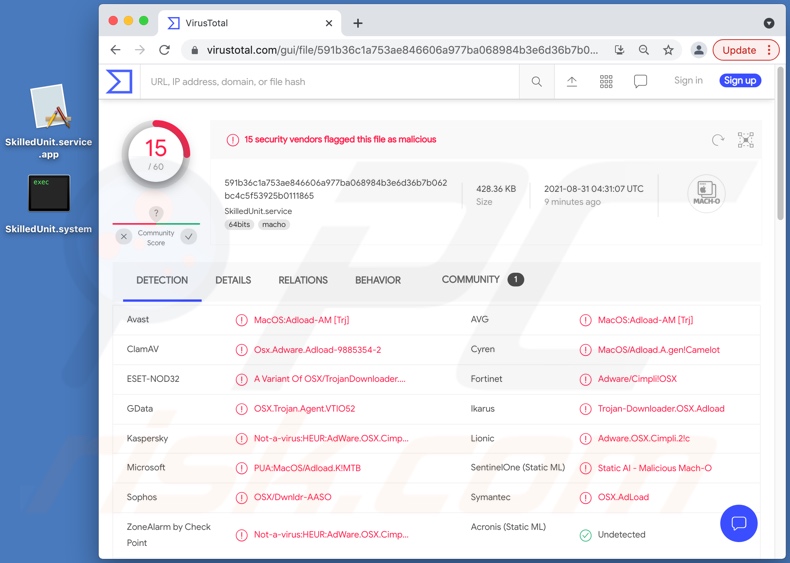The width and height of the screenshot is (790, 563).
Task: Click Lionic result Adware.OSX.Cimpli.2!c
Action: [644, 439]
